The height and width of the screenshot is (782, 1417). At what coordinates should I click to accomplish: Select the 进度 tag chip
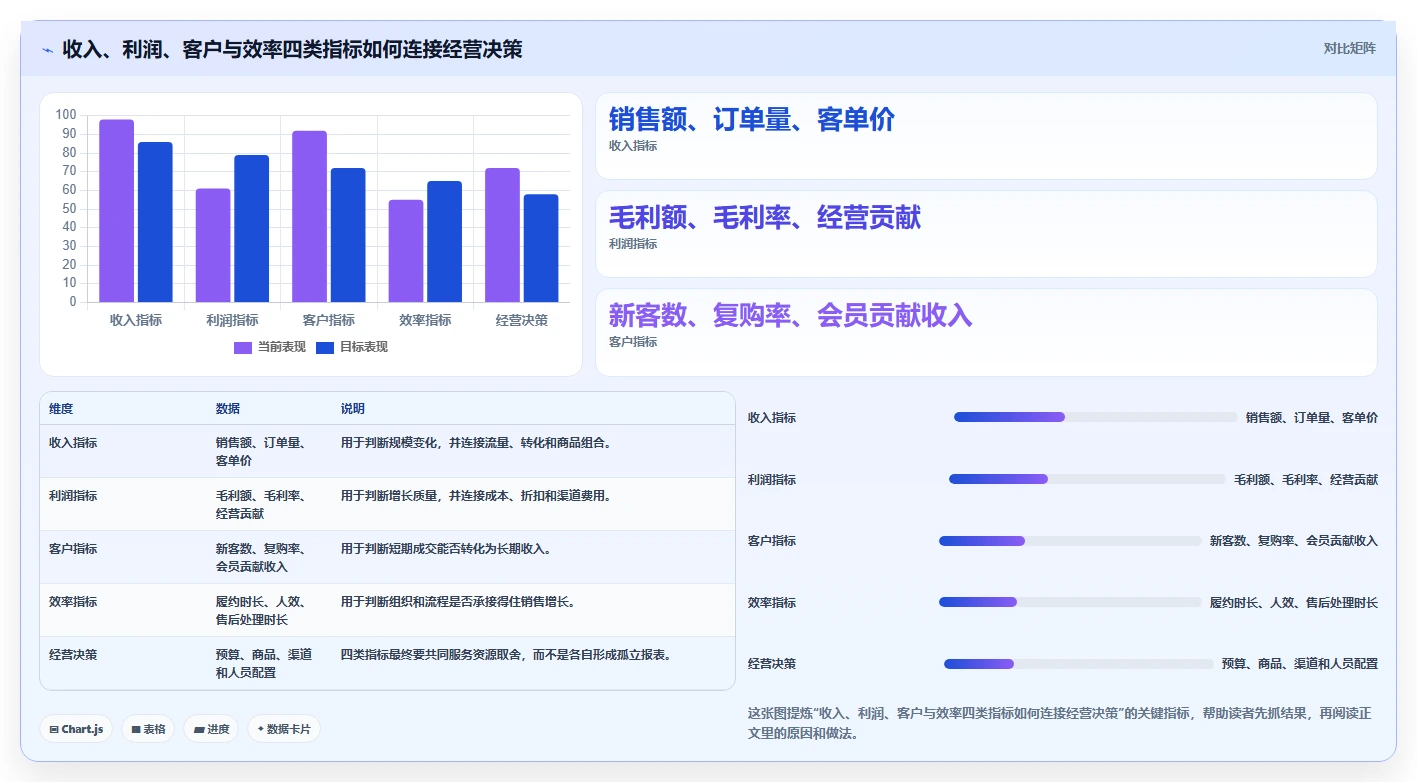click(x=211, y=729)
